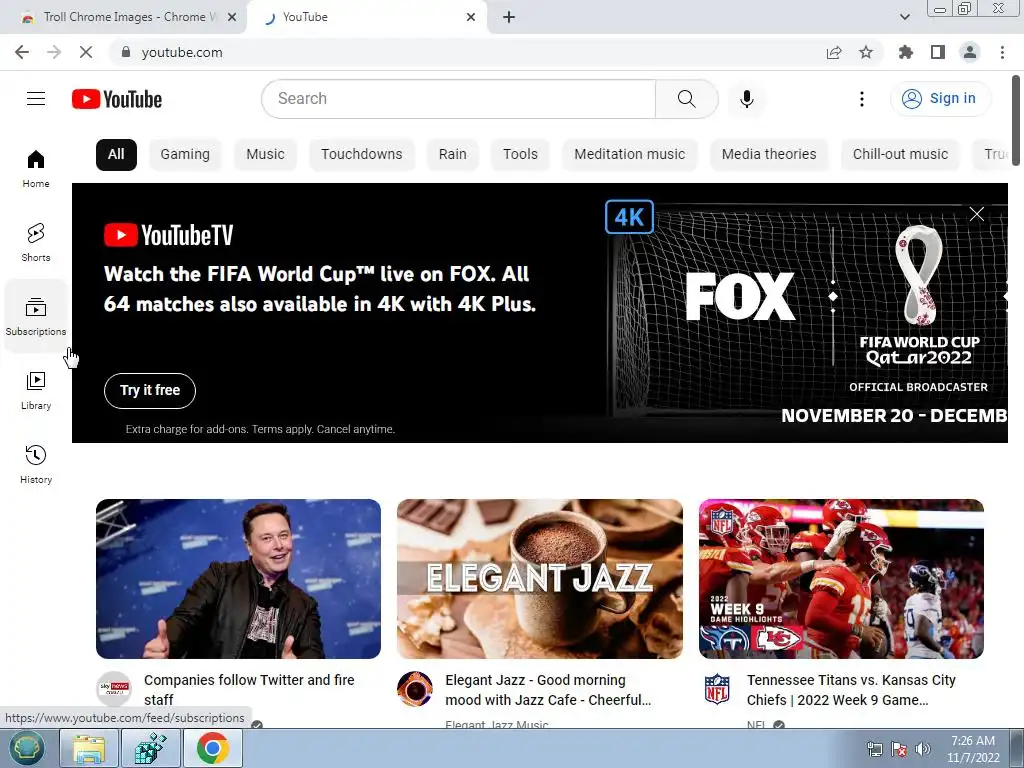The height and width of the screenshot is (768, 1024).
Task: Click the search magnifier button
Action: pyautogui.click(x=686, y=99)
